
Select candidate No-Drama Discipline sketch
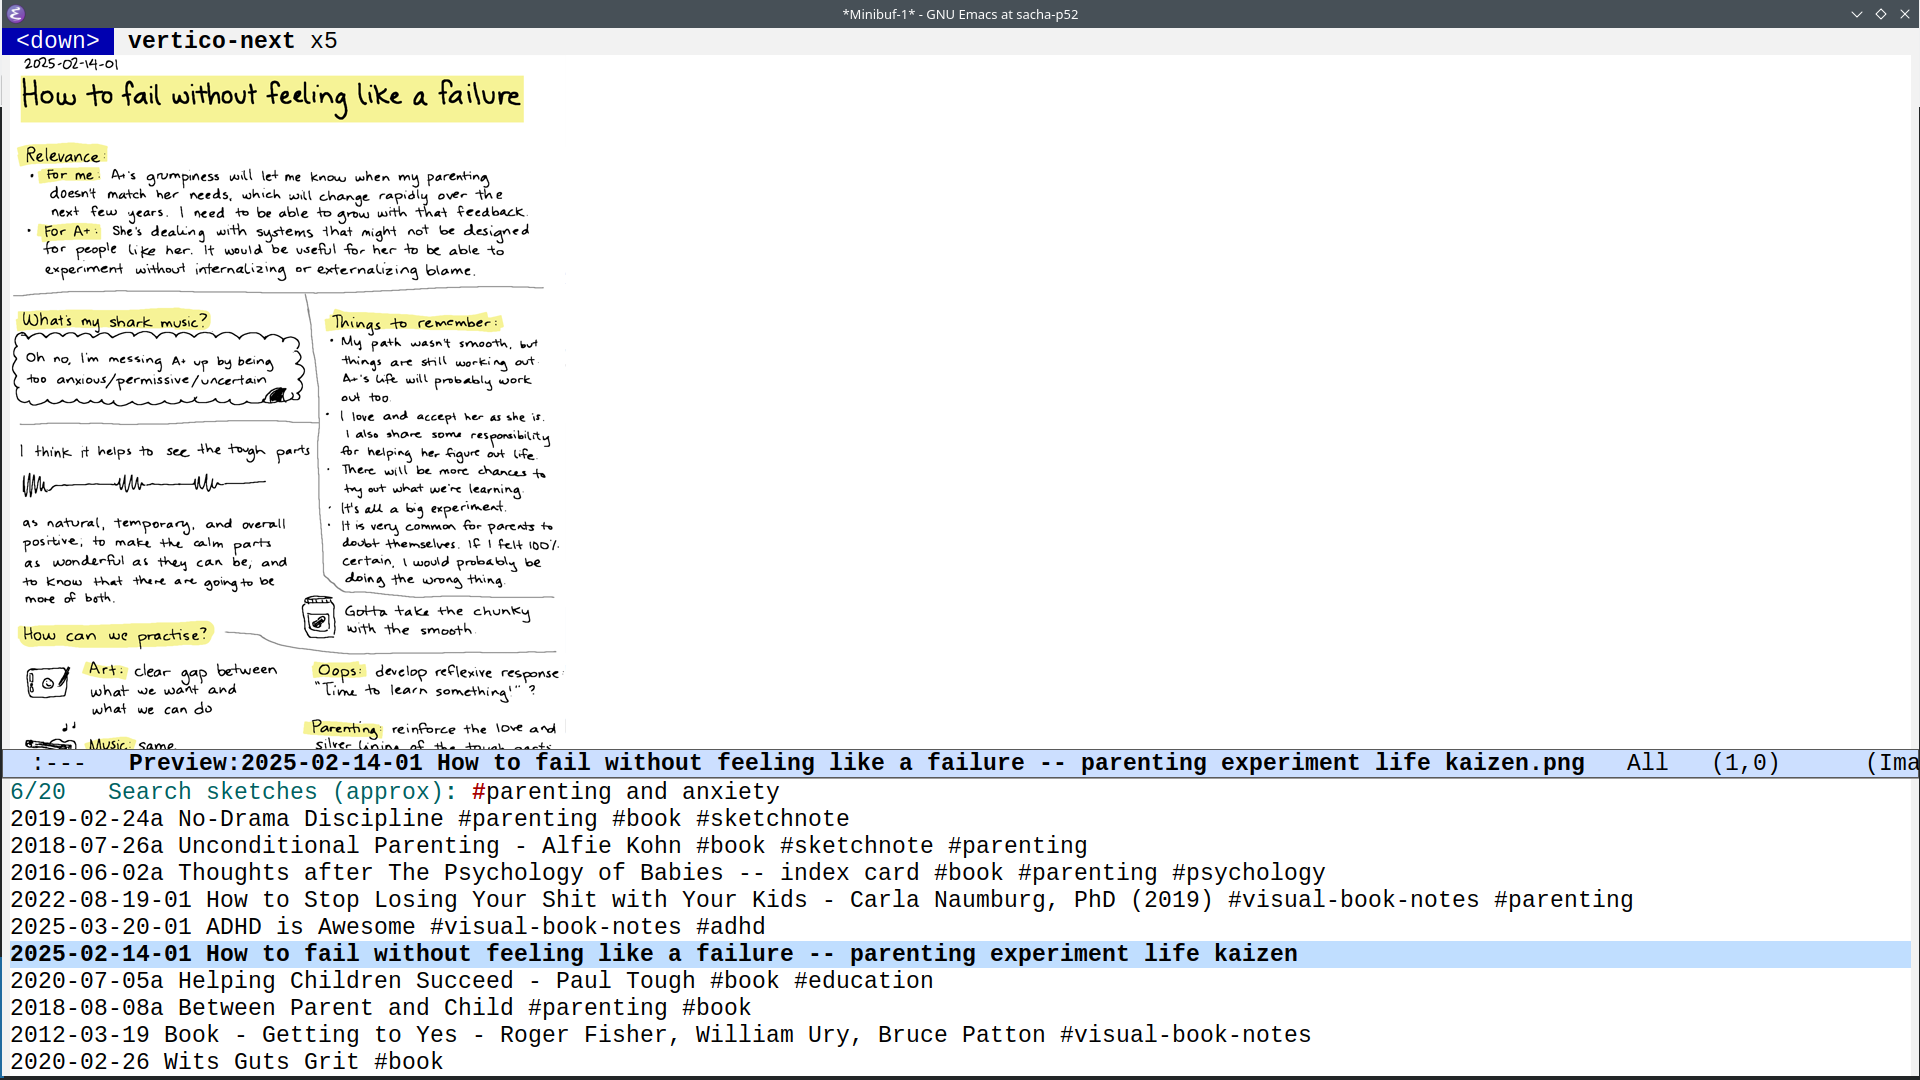coord(429,819)
